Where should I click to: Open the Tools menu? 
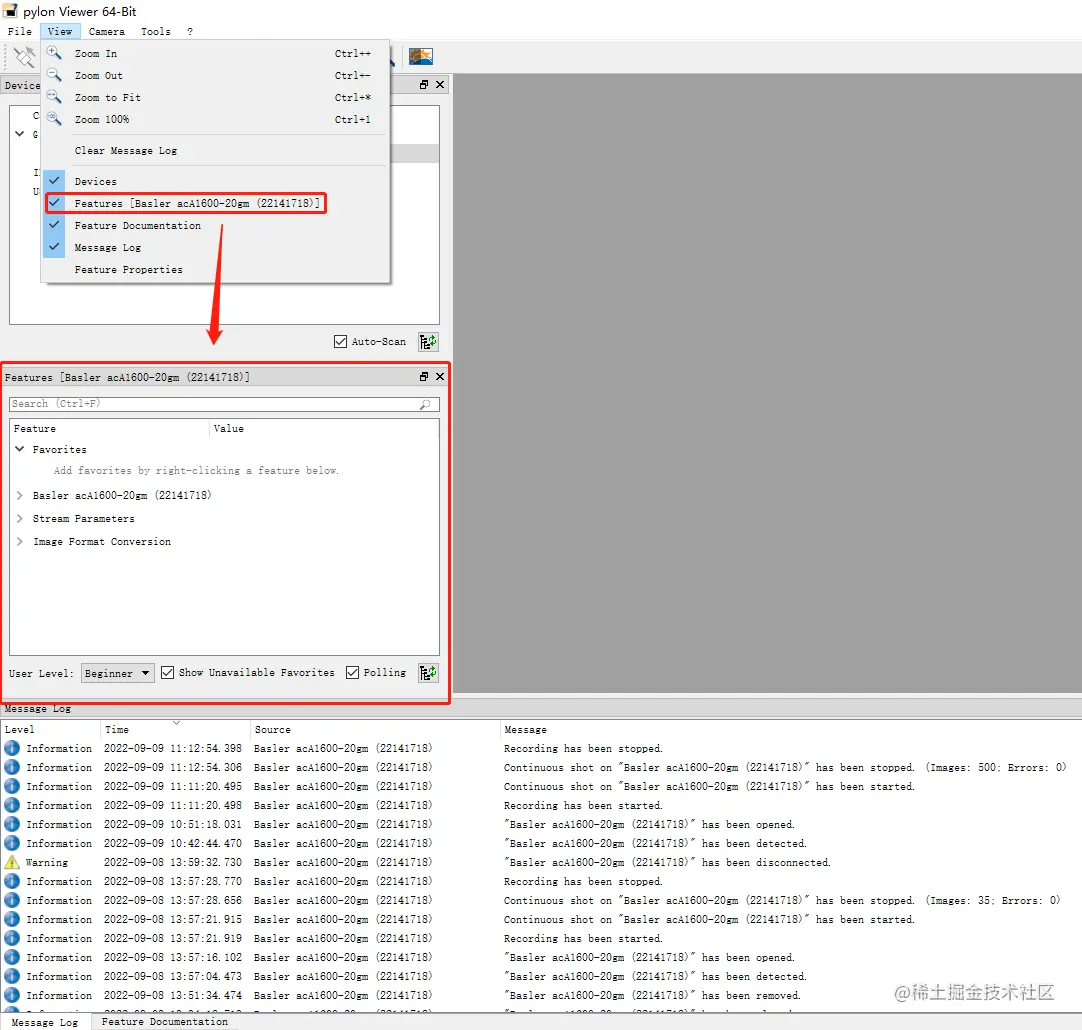tap(156, 31)
